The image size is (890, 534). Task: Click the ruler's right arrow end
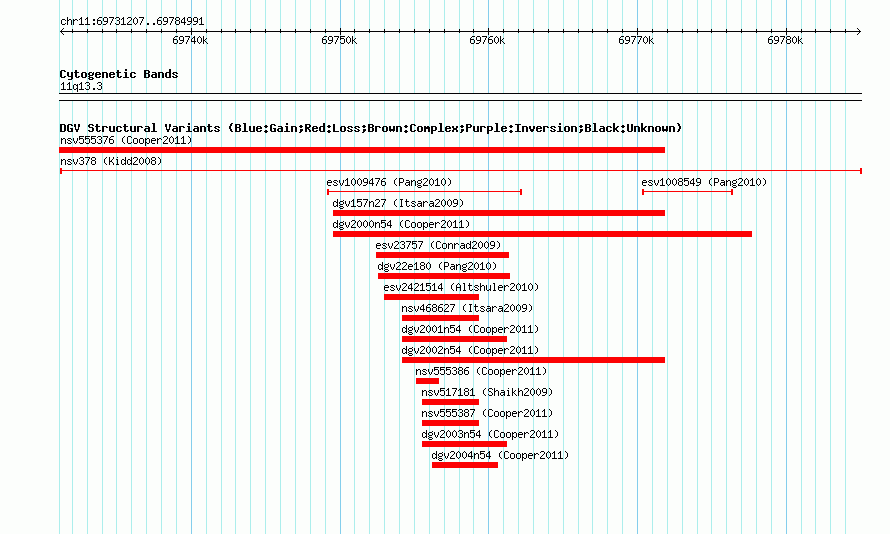click(x=858, y=31)
